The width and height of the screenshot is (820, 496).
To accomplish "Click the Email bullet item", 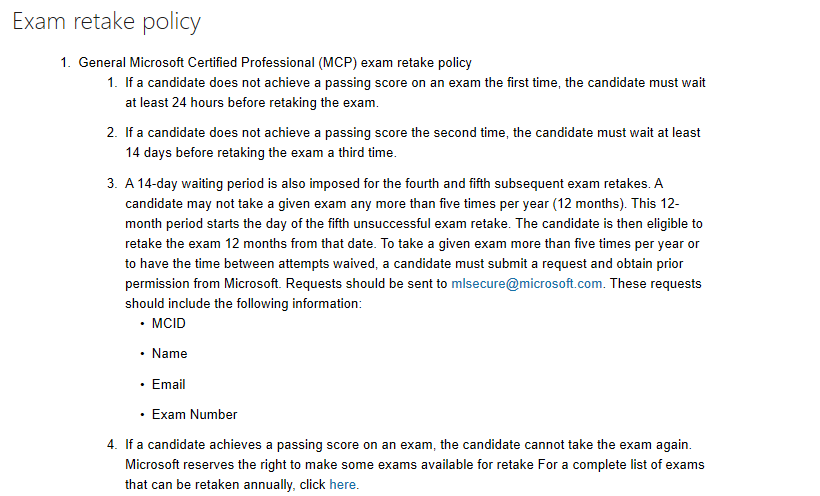I will (168, 385).
